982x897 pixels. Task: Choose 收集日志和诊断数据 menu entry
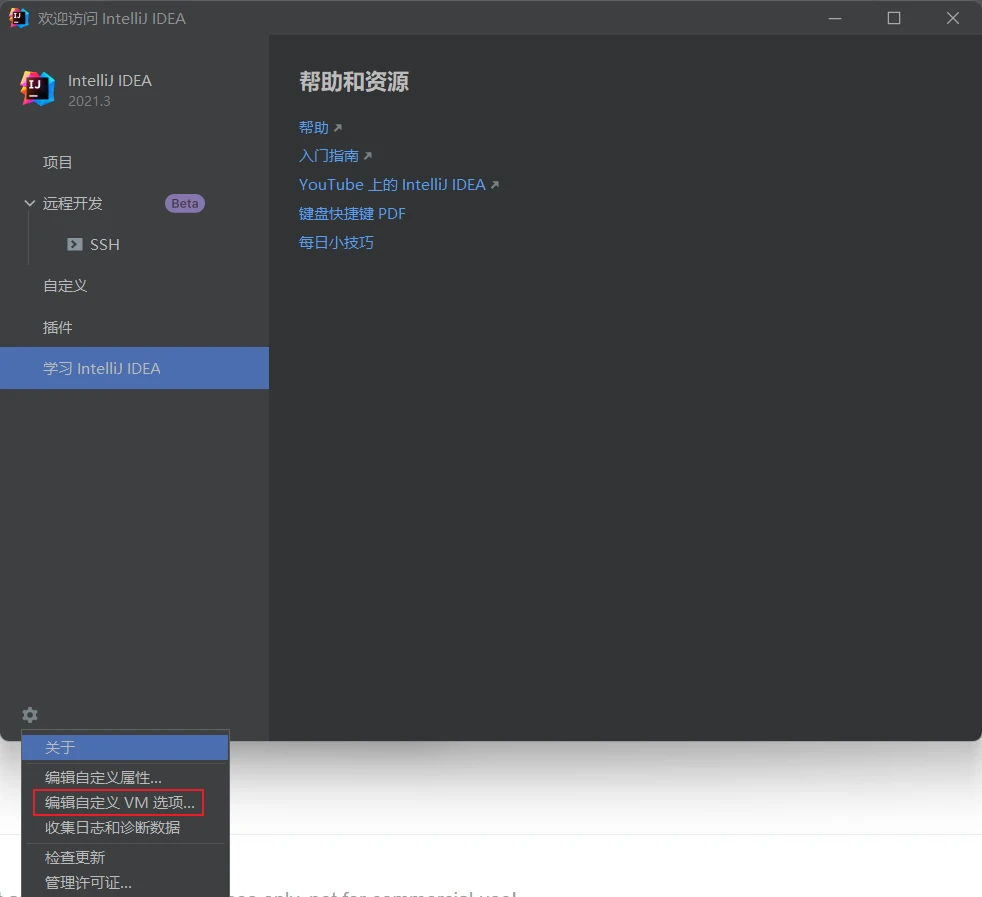point(125,827)
